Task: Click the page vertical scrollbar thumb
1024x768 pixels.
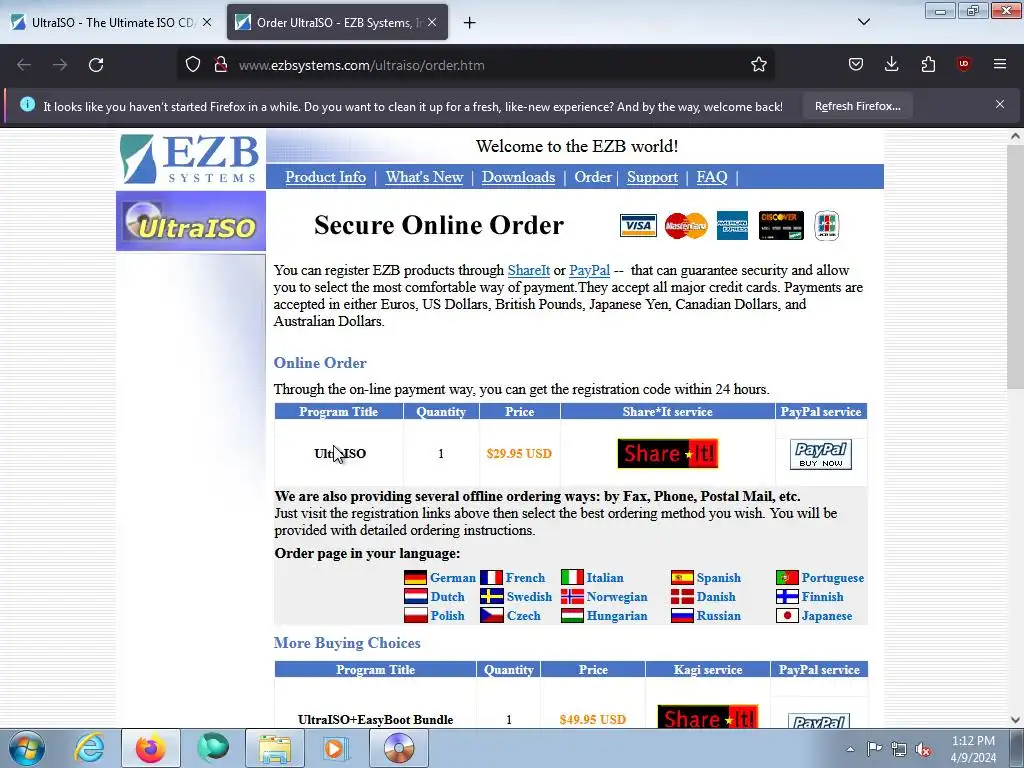Action: [1015, 268]
